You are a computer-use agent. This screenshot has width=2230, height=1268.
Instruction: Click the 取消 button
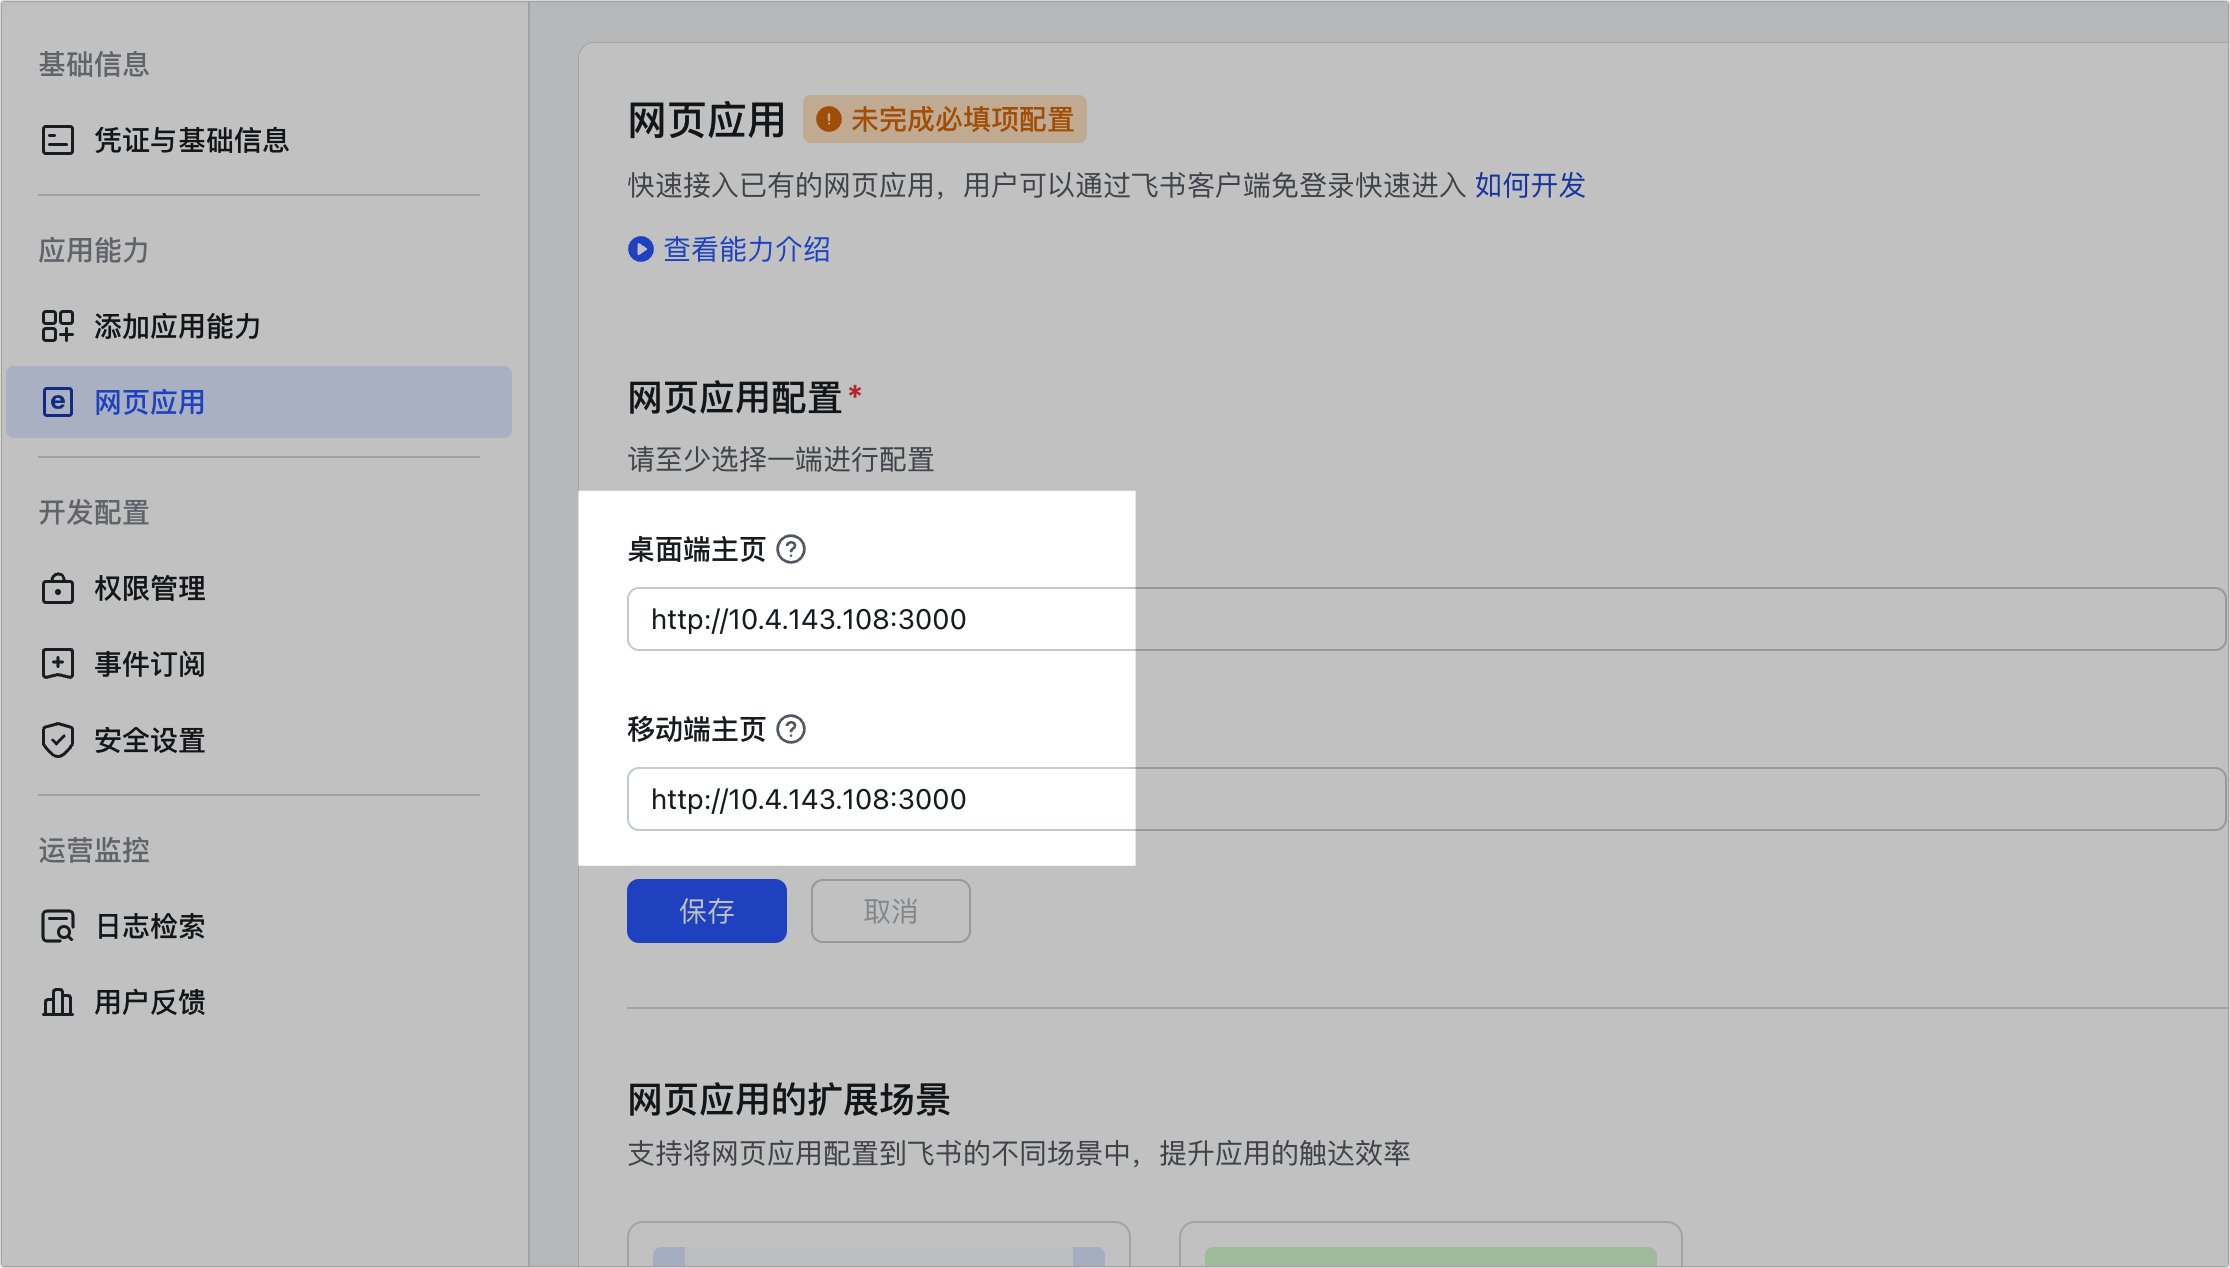tap(890, 911)
